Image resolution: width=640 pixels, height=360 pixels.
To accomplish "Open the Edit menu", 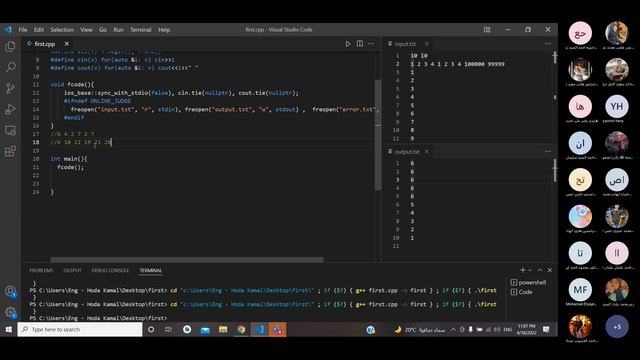I will tap(39, 30).
